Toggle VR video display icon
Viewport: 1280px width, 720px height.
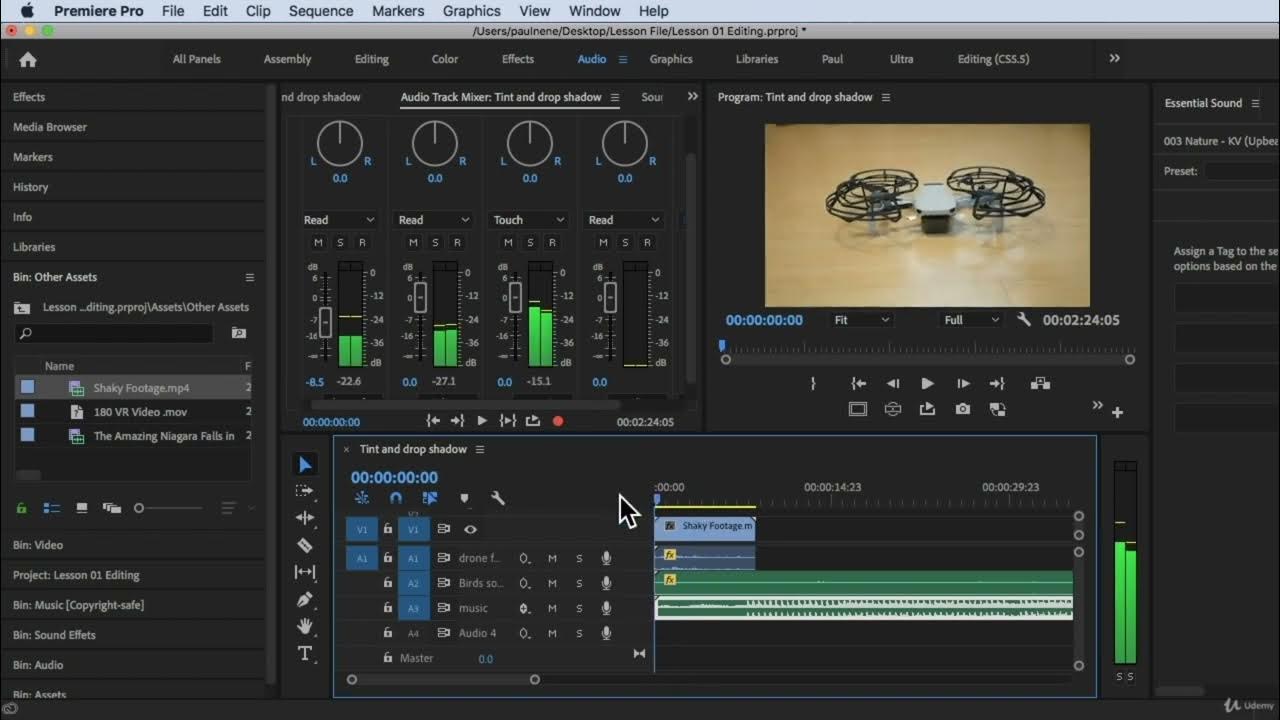(892, 409)
